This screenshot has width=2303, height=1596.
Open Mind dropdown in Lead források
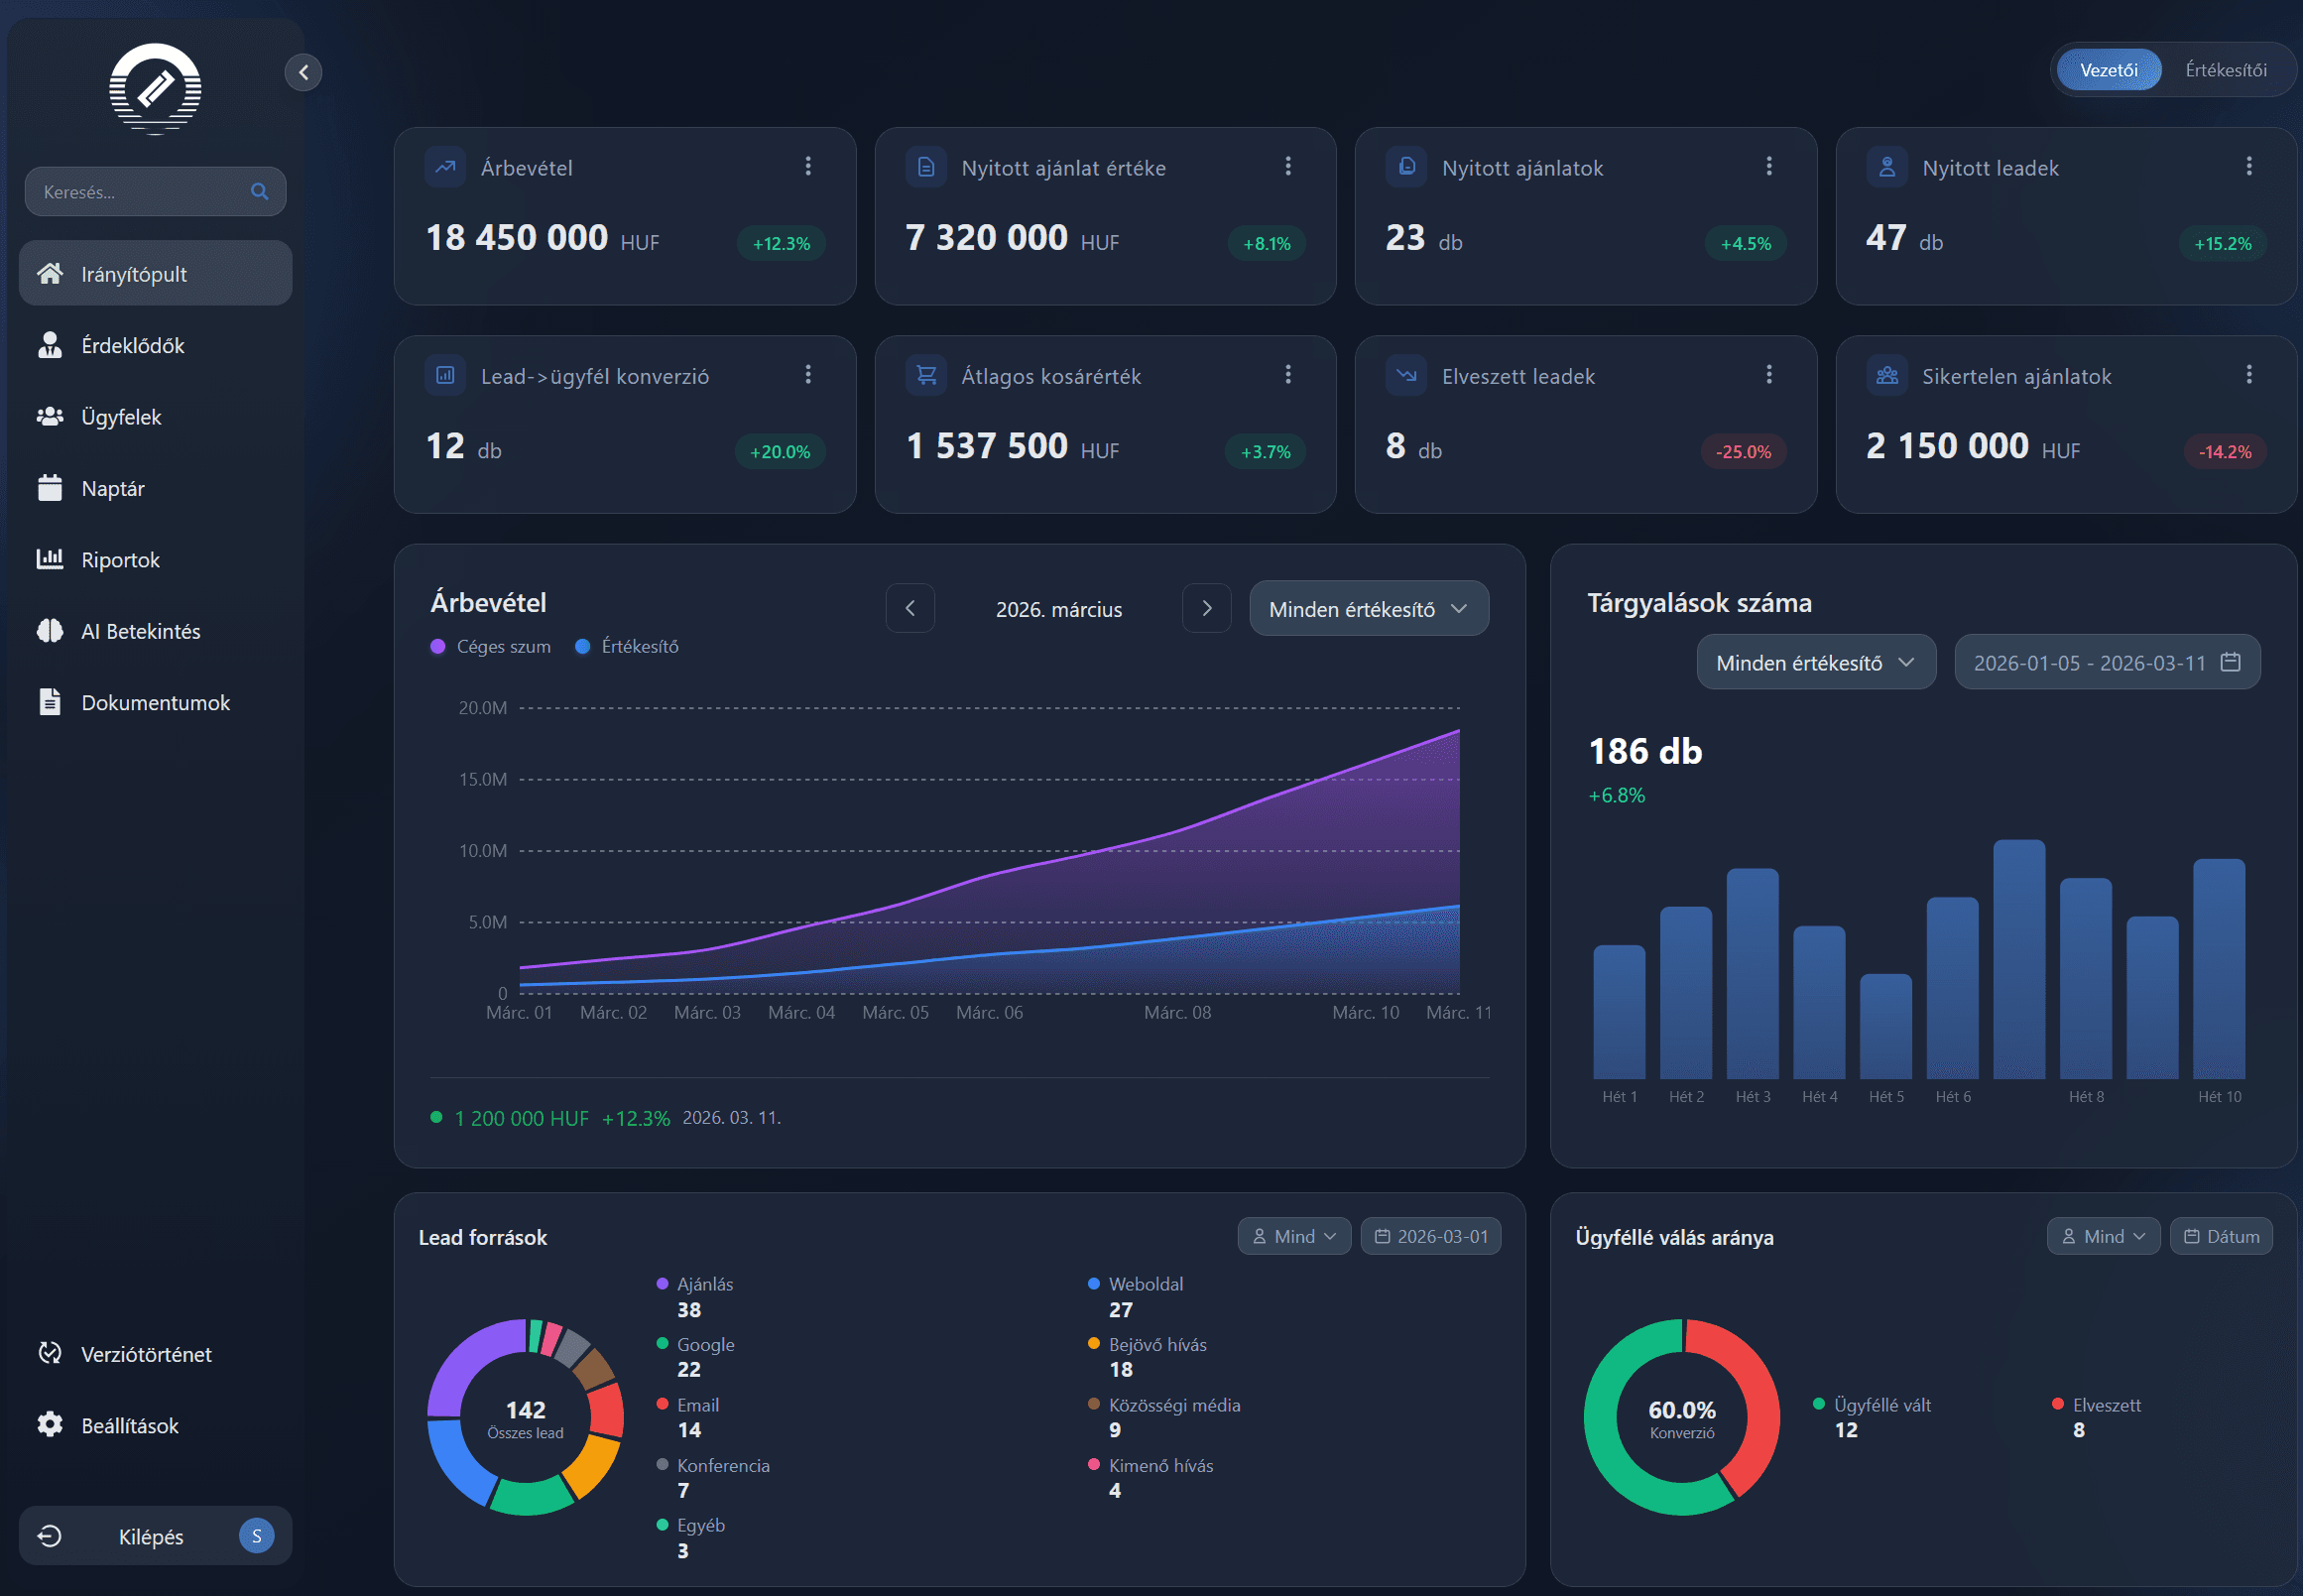pos(1294,1236)
